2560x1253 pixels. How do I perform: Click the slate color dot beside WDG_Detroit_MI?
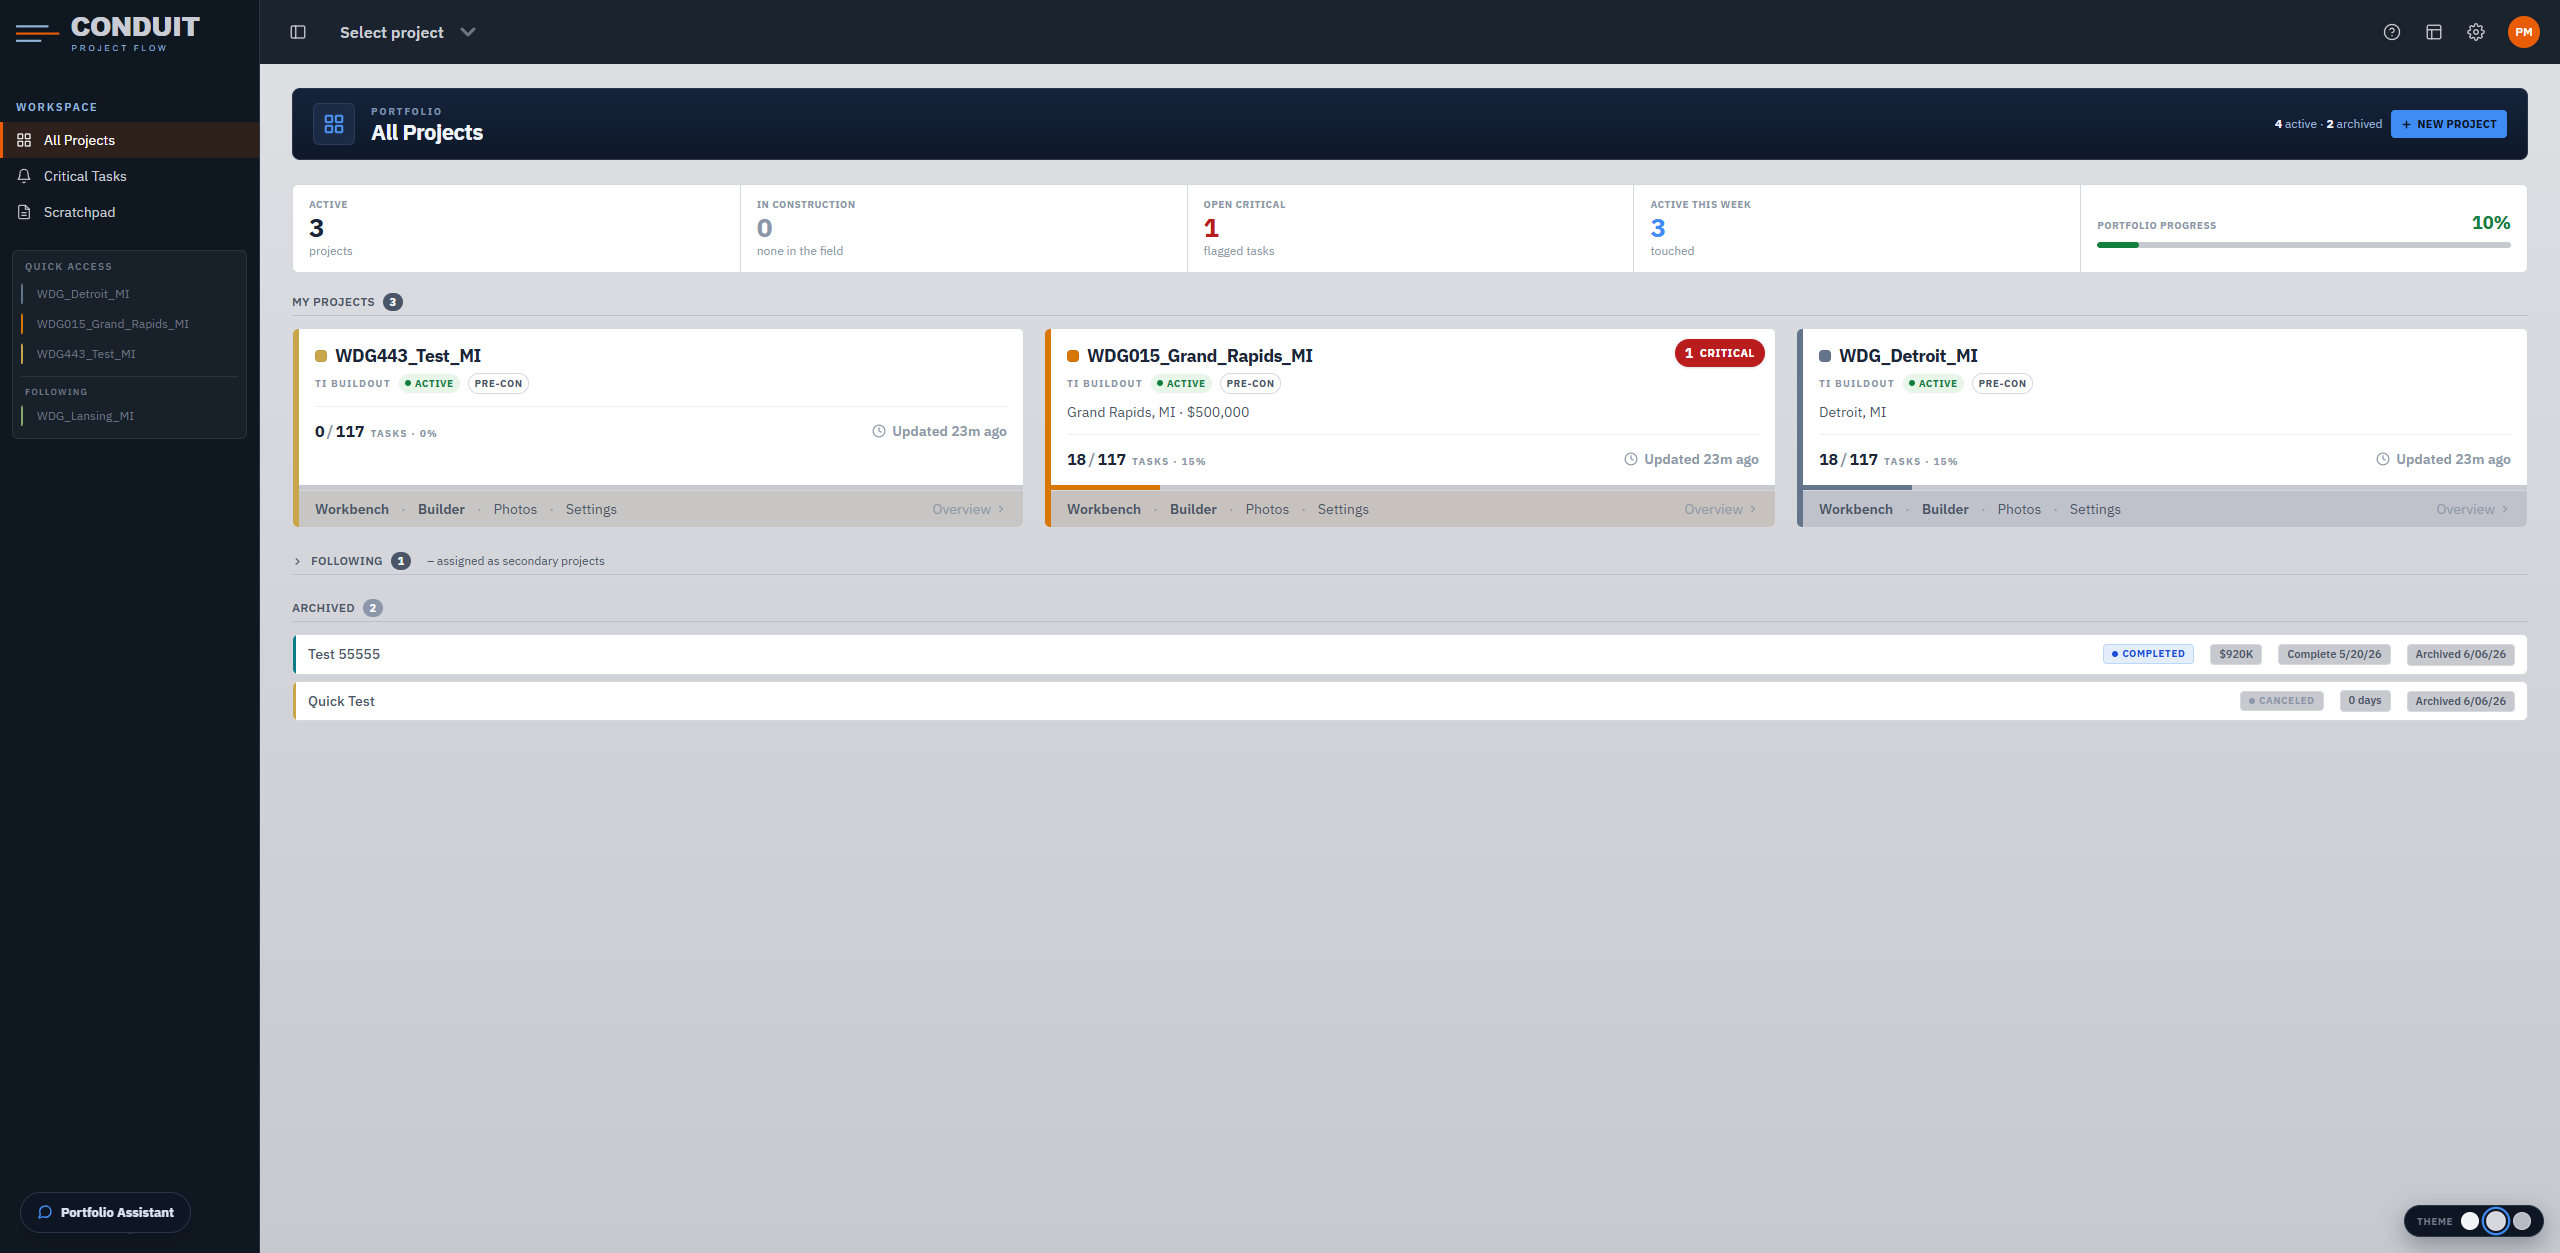pos(1825,356)
